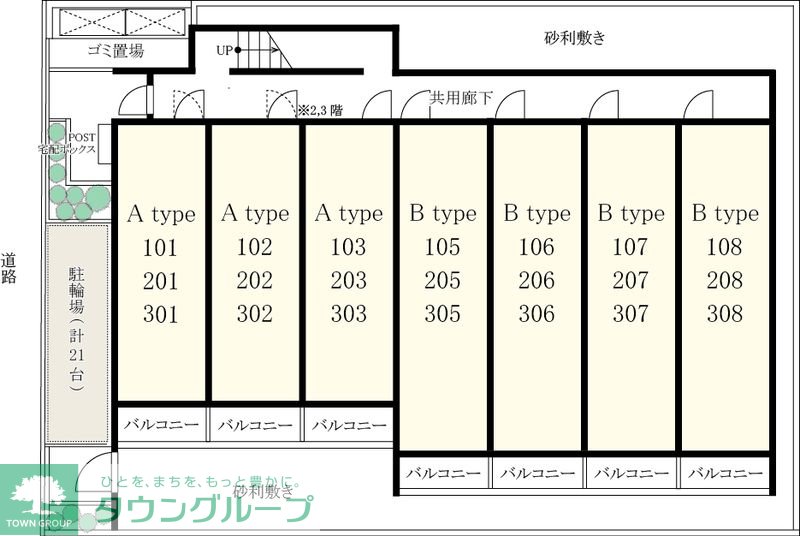Click the ※2,3 階 note

[320, 110]
